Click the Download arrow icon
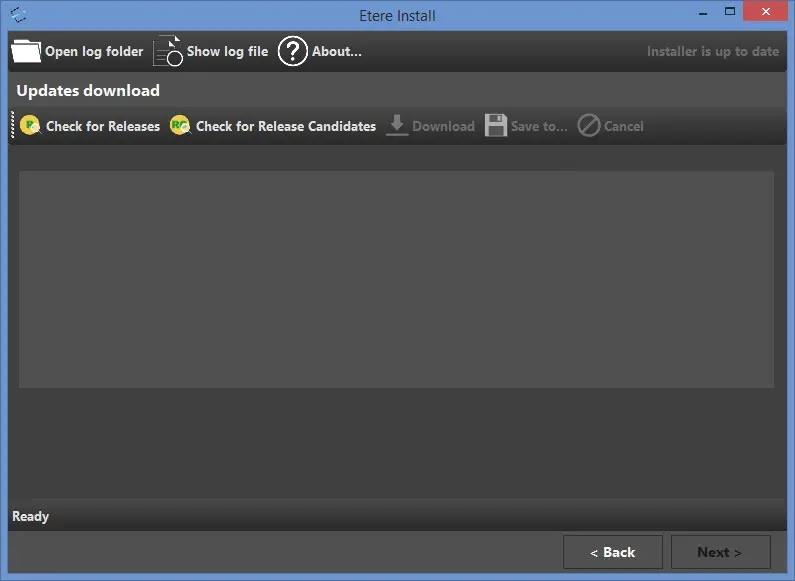The image size is (795, 581). point(397,126)
